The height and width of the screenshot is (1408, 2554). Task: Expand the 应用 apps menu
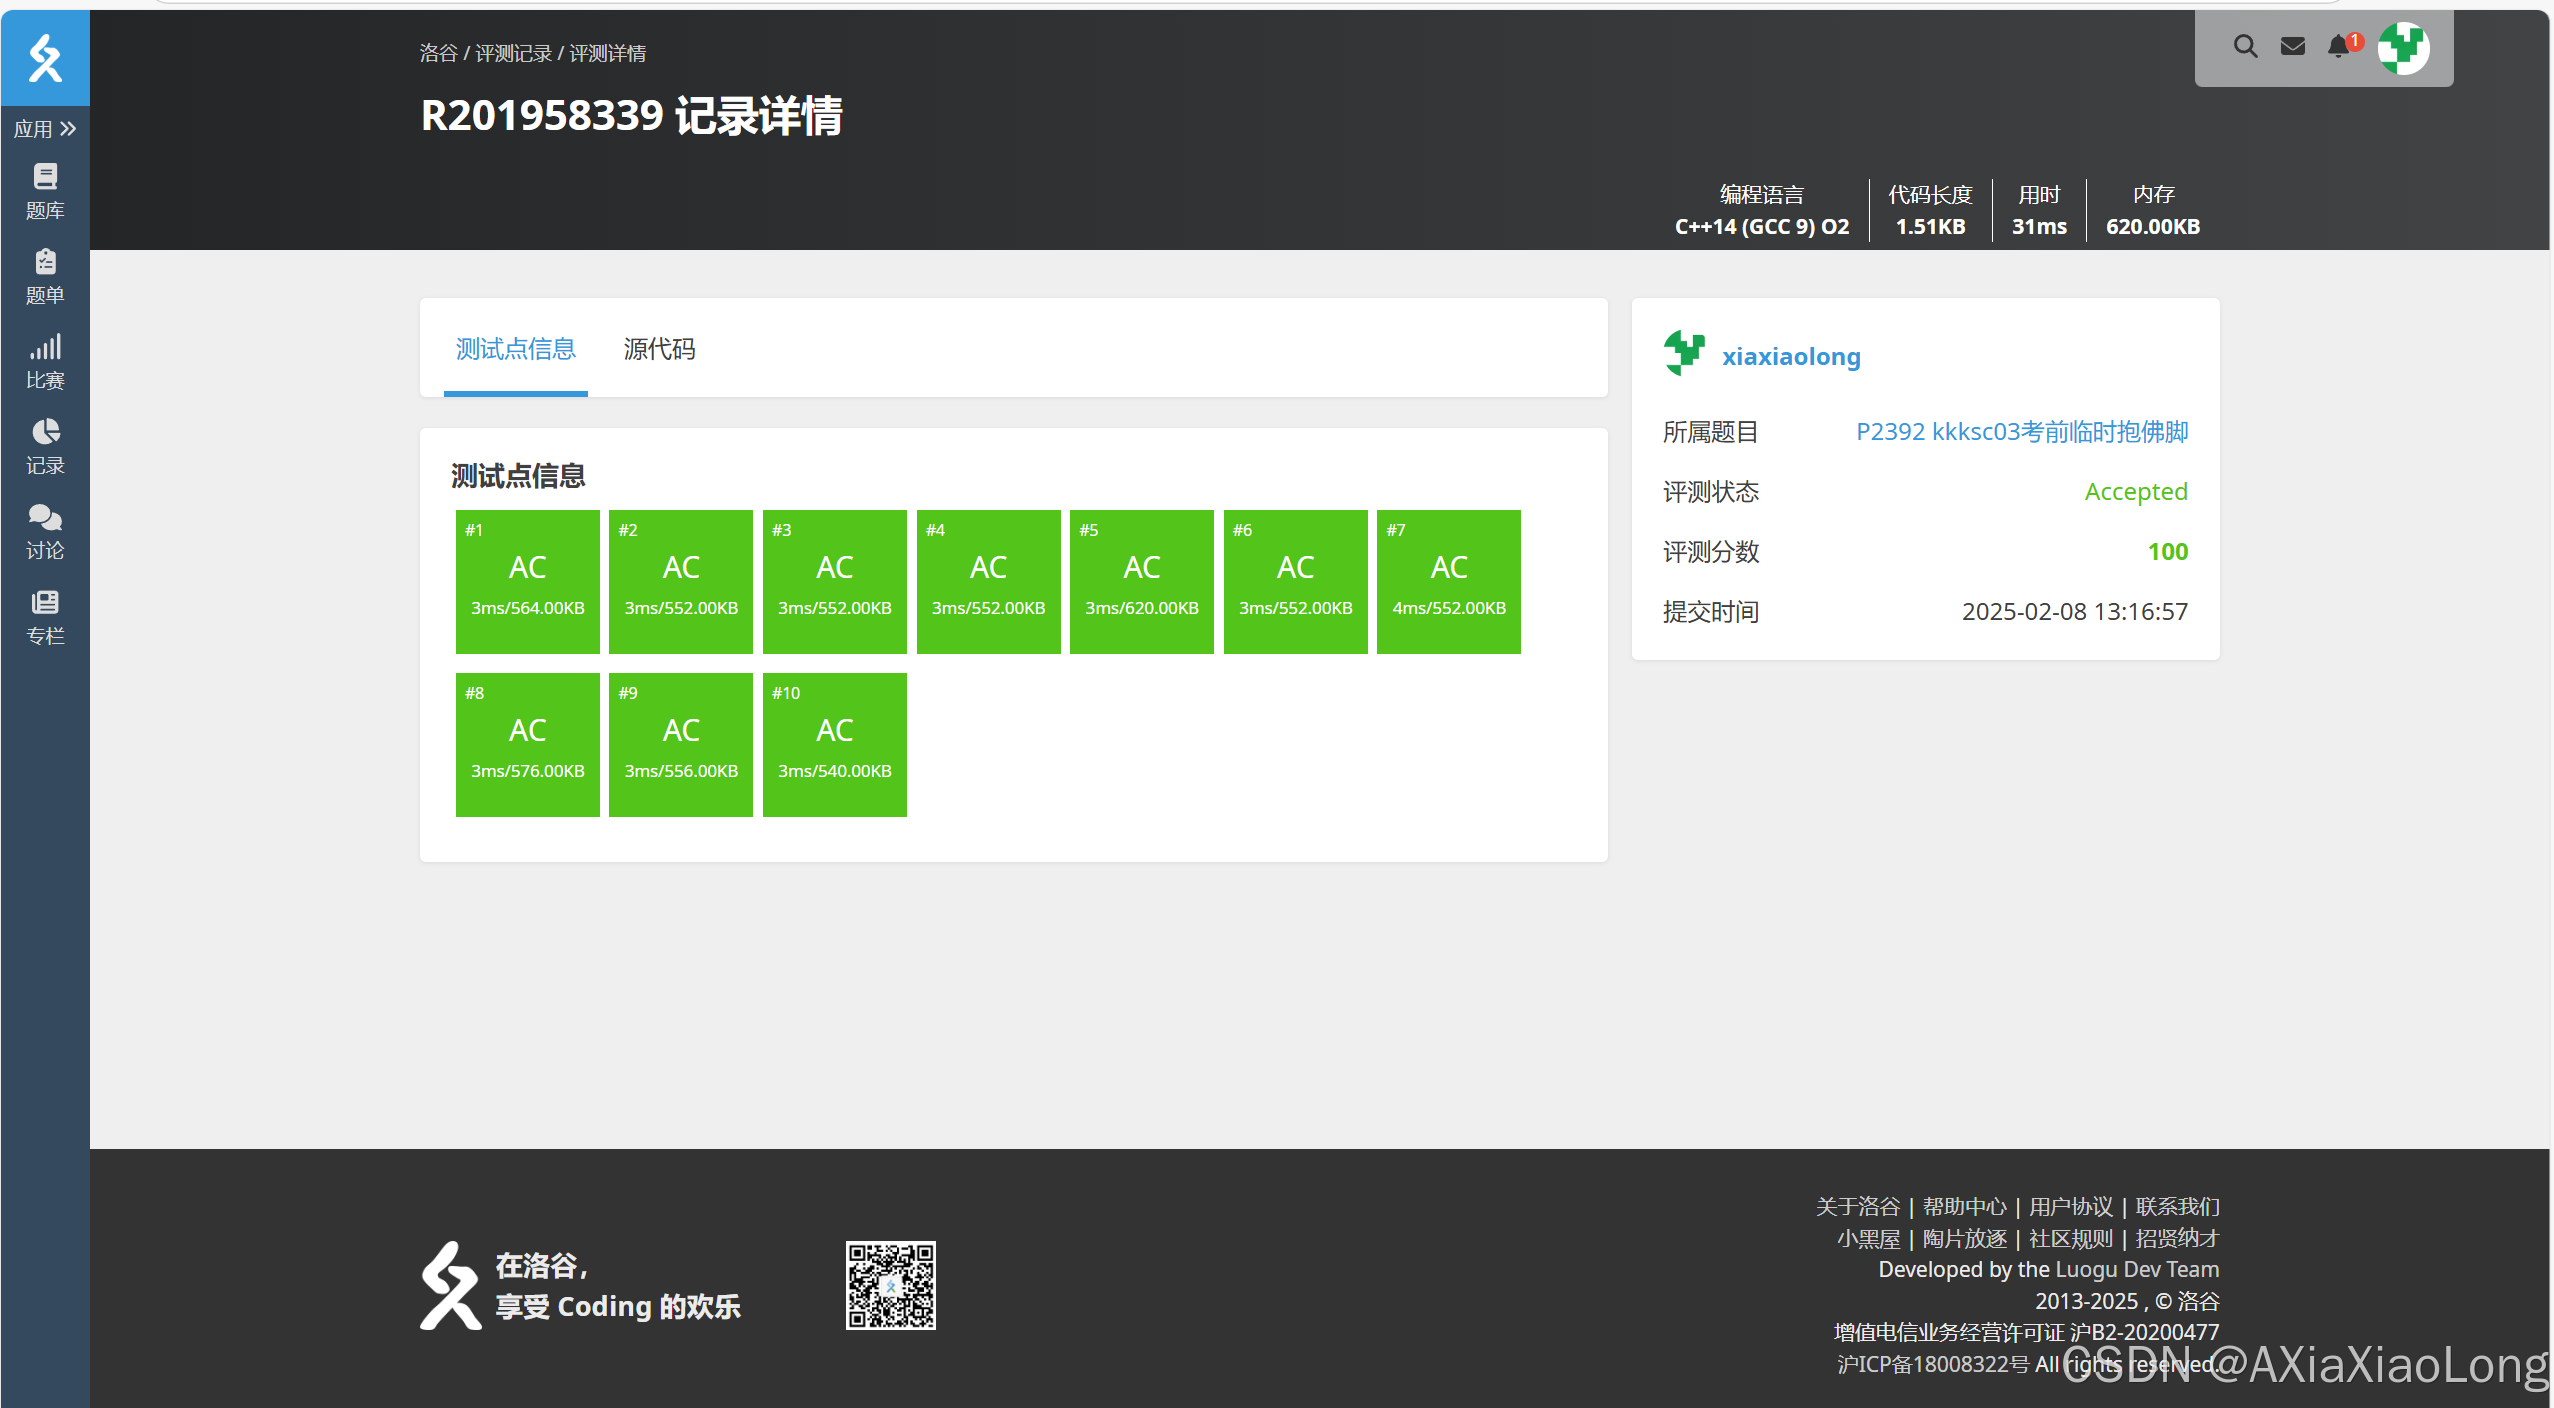(45, 129)
